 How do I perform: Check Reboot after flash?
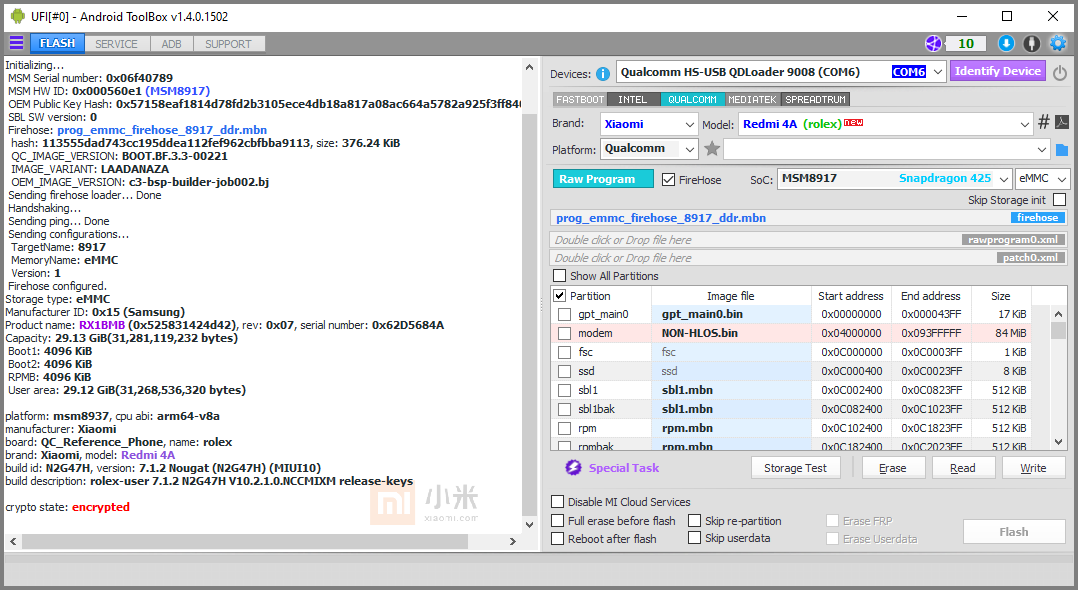click(558, 538)
